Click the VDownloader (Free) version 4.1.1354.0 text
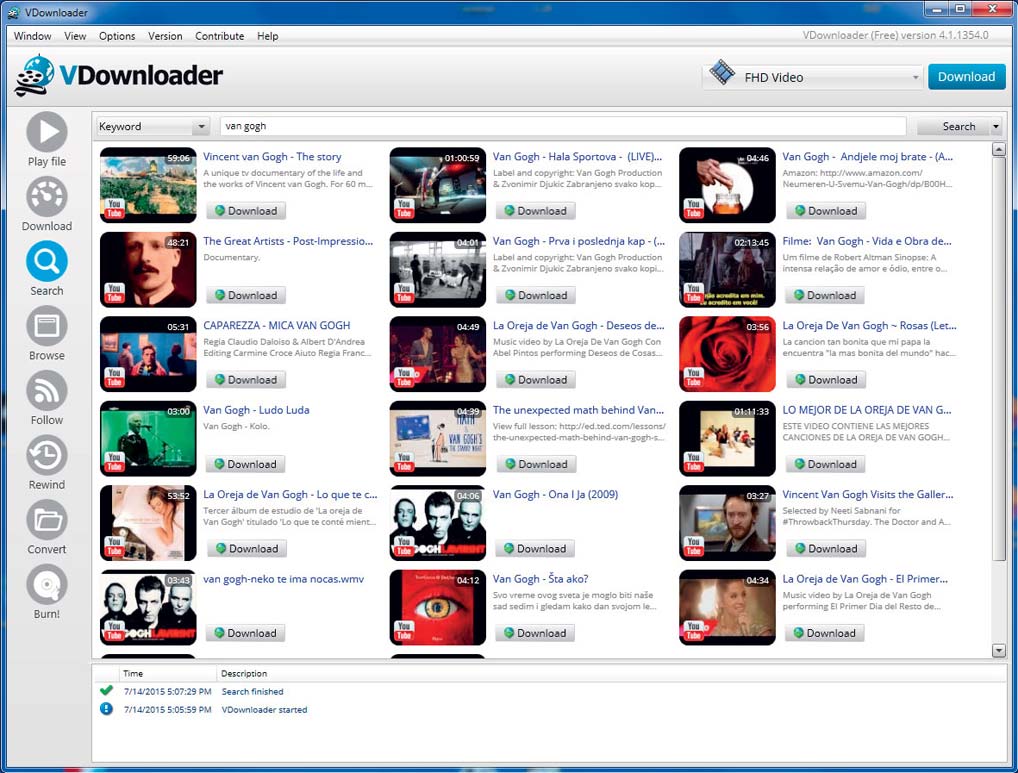The image size is (1018, 773). pyautogui.click(x=895, y=35)
